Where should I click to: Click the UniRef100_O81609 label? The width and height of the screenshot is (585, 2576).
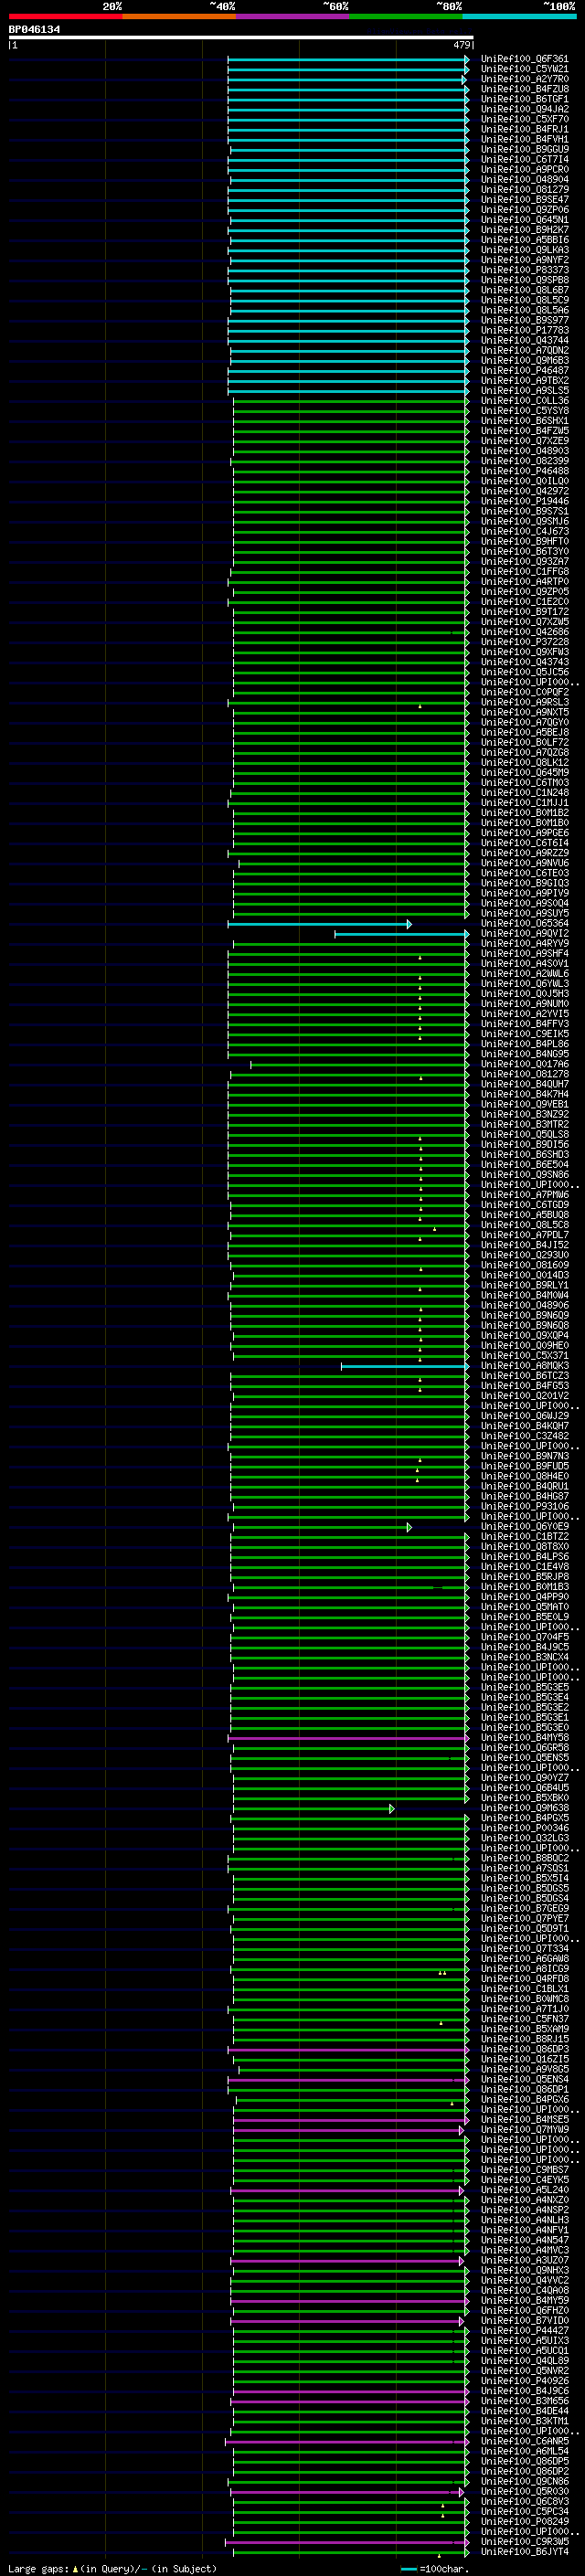(525, 1265)
